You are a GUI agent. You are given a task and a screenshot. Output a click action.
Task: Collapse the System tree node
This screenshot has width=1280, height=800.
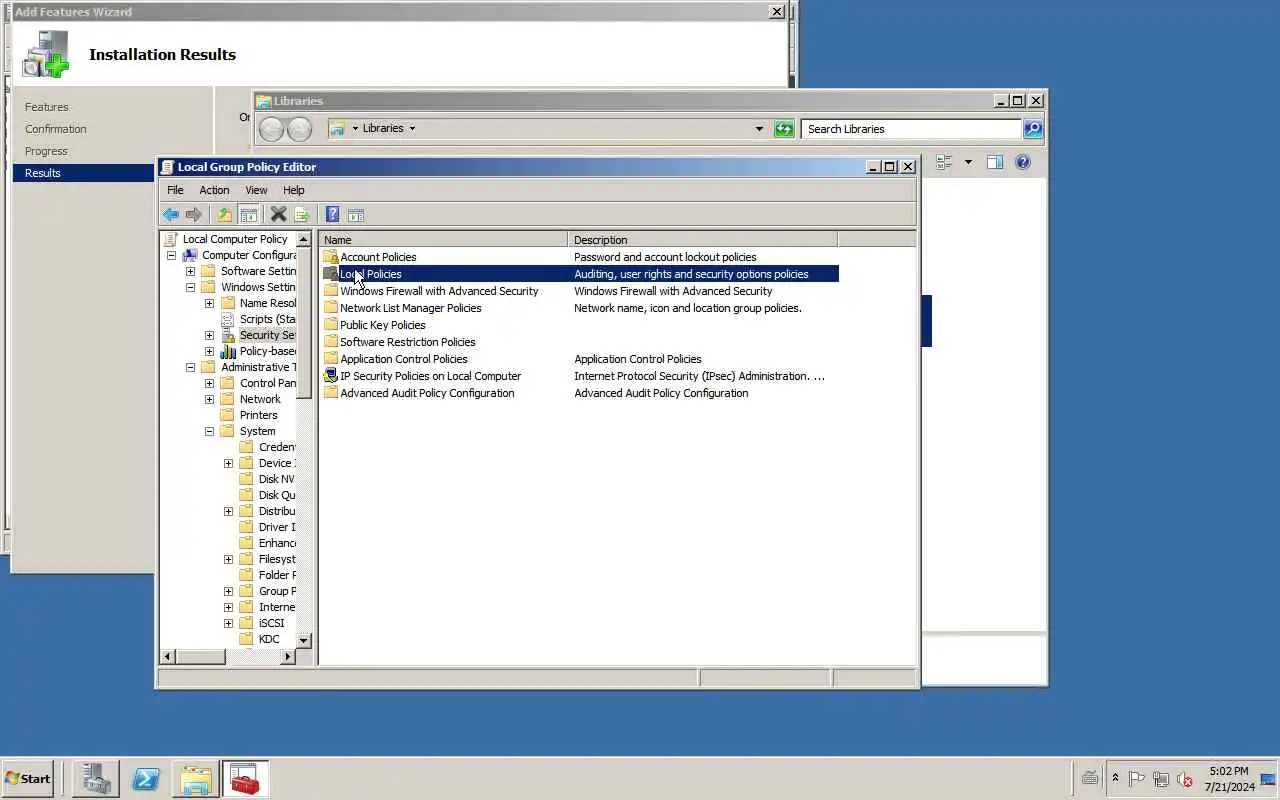[210, 431]
